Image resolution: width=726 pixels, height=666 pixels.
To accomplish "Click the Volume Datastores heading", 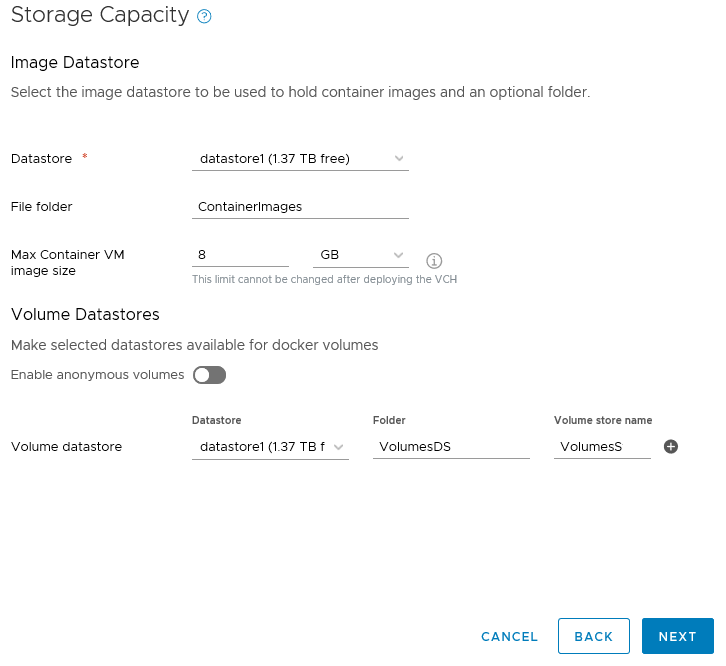I will (85, 314).
